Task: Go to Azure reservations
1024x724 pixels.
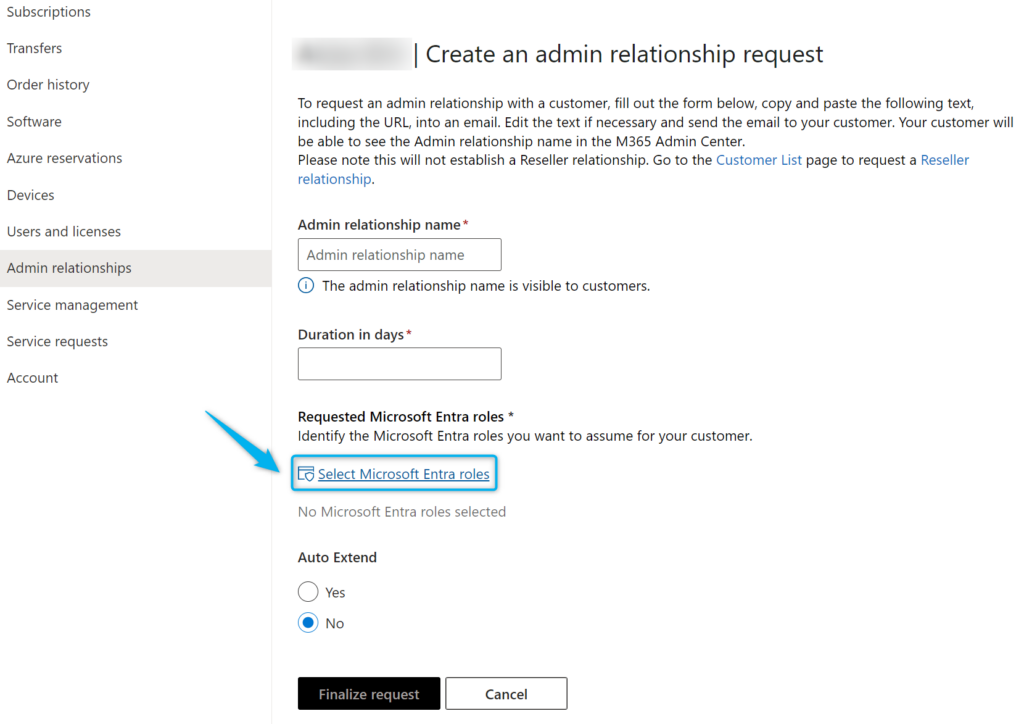Action: point(64,158)
